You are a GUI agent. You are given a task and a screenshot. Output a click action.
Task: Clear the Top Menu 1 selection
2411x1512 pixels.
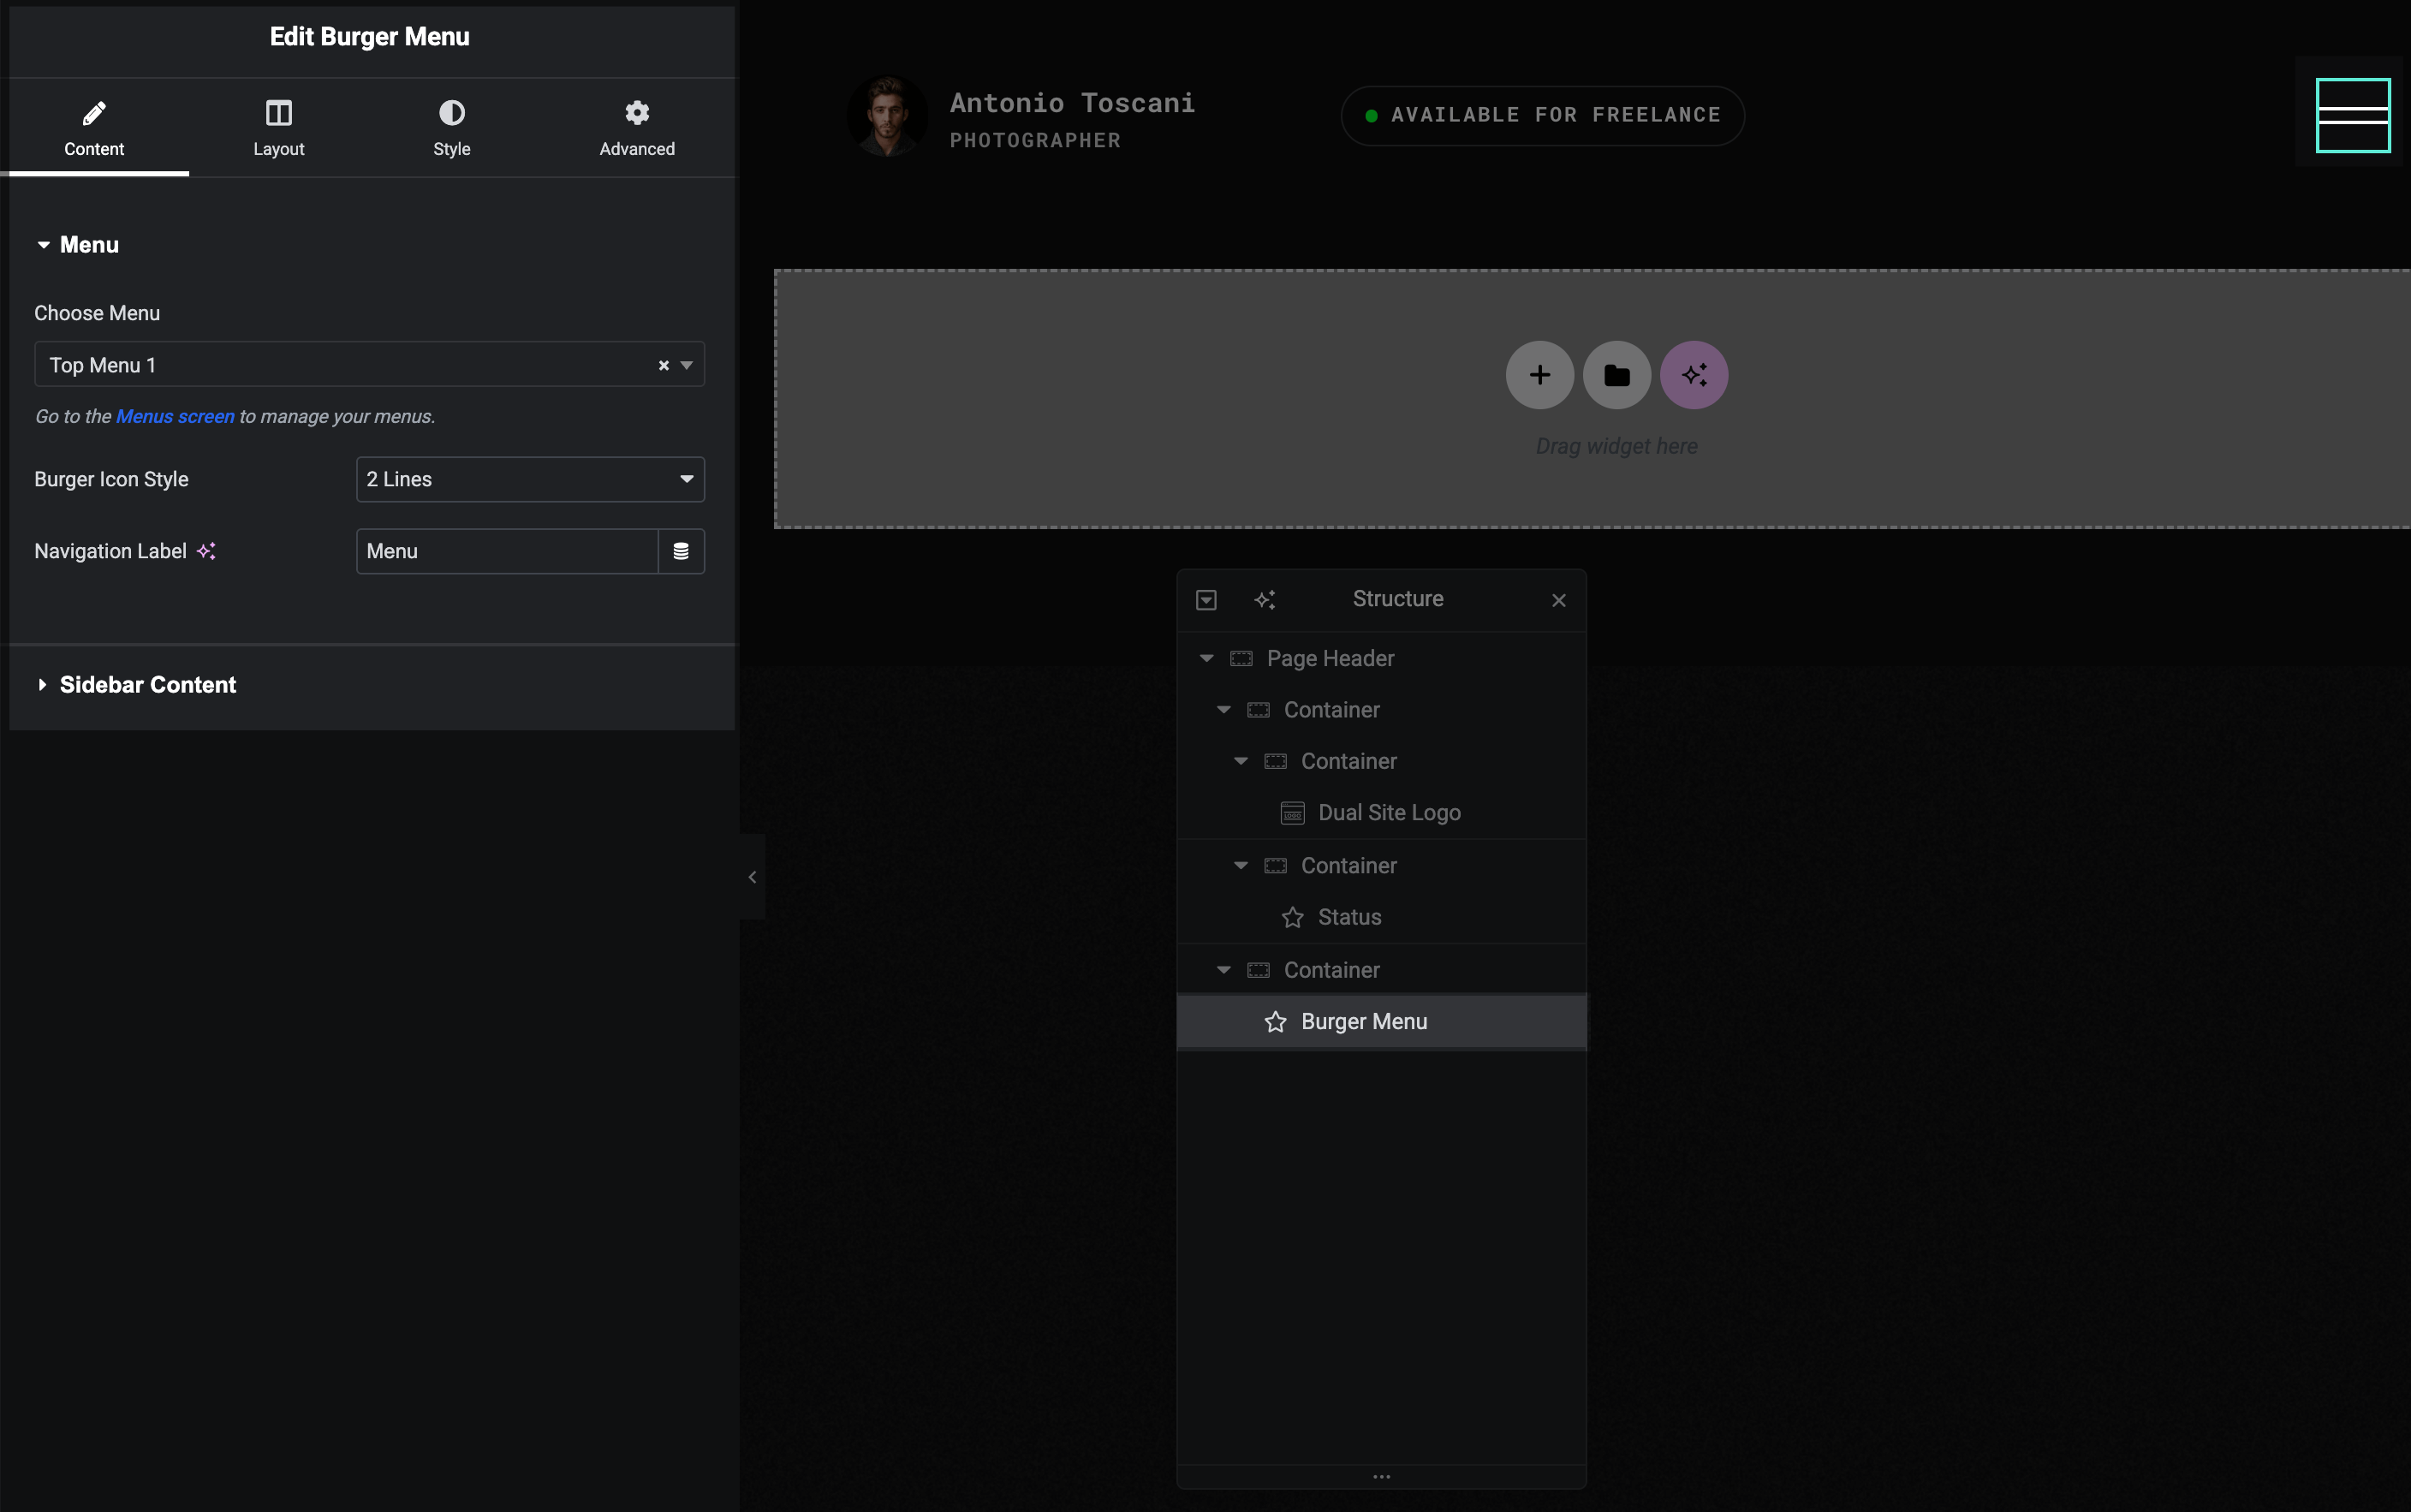(x=663, y=365)
